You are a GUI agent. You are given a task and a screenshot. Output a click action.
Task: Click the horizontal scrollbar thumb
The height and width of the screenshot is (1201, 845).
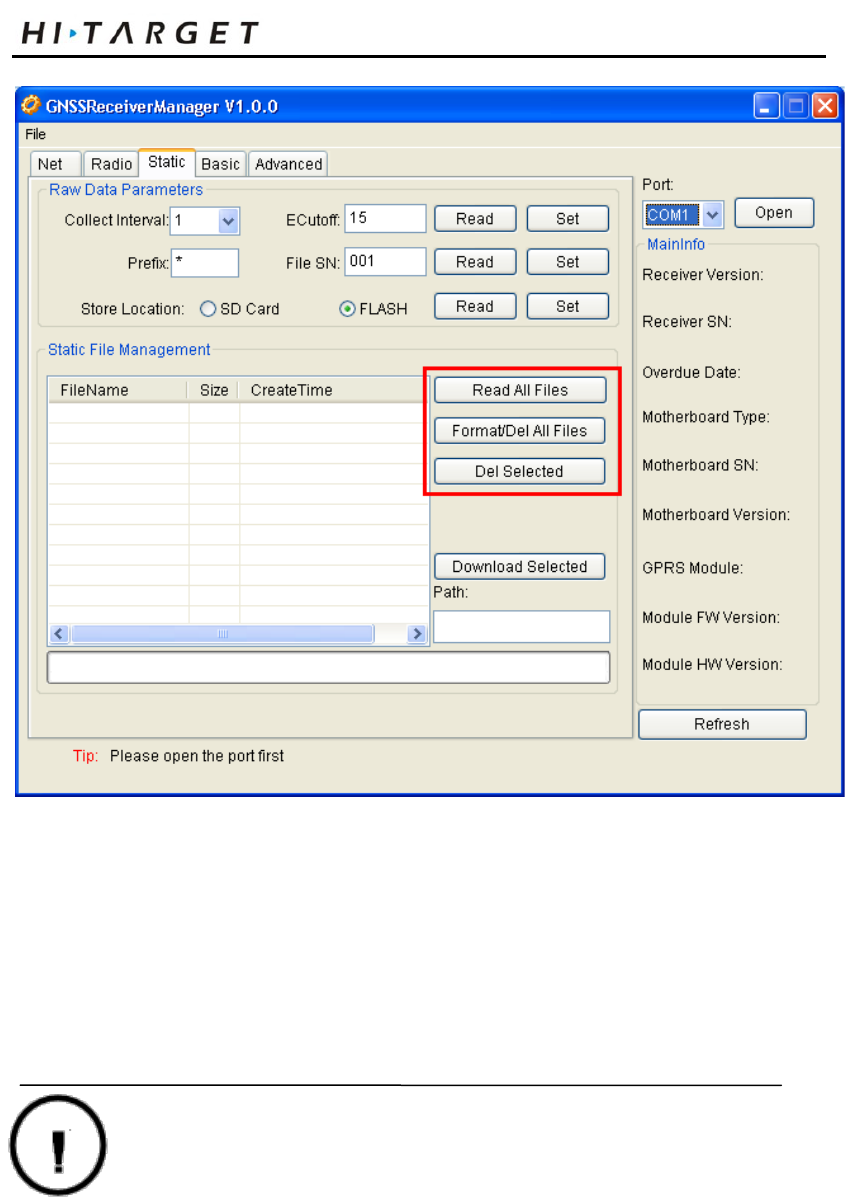(x=223, y=634)
